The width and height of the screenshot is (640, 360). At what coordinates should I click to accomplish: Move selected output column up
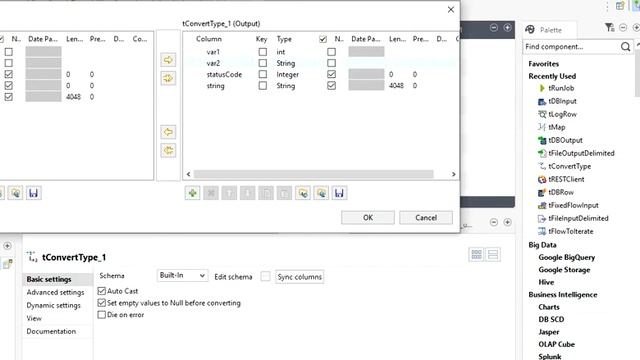click(229, 193)
